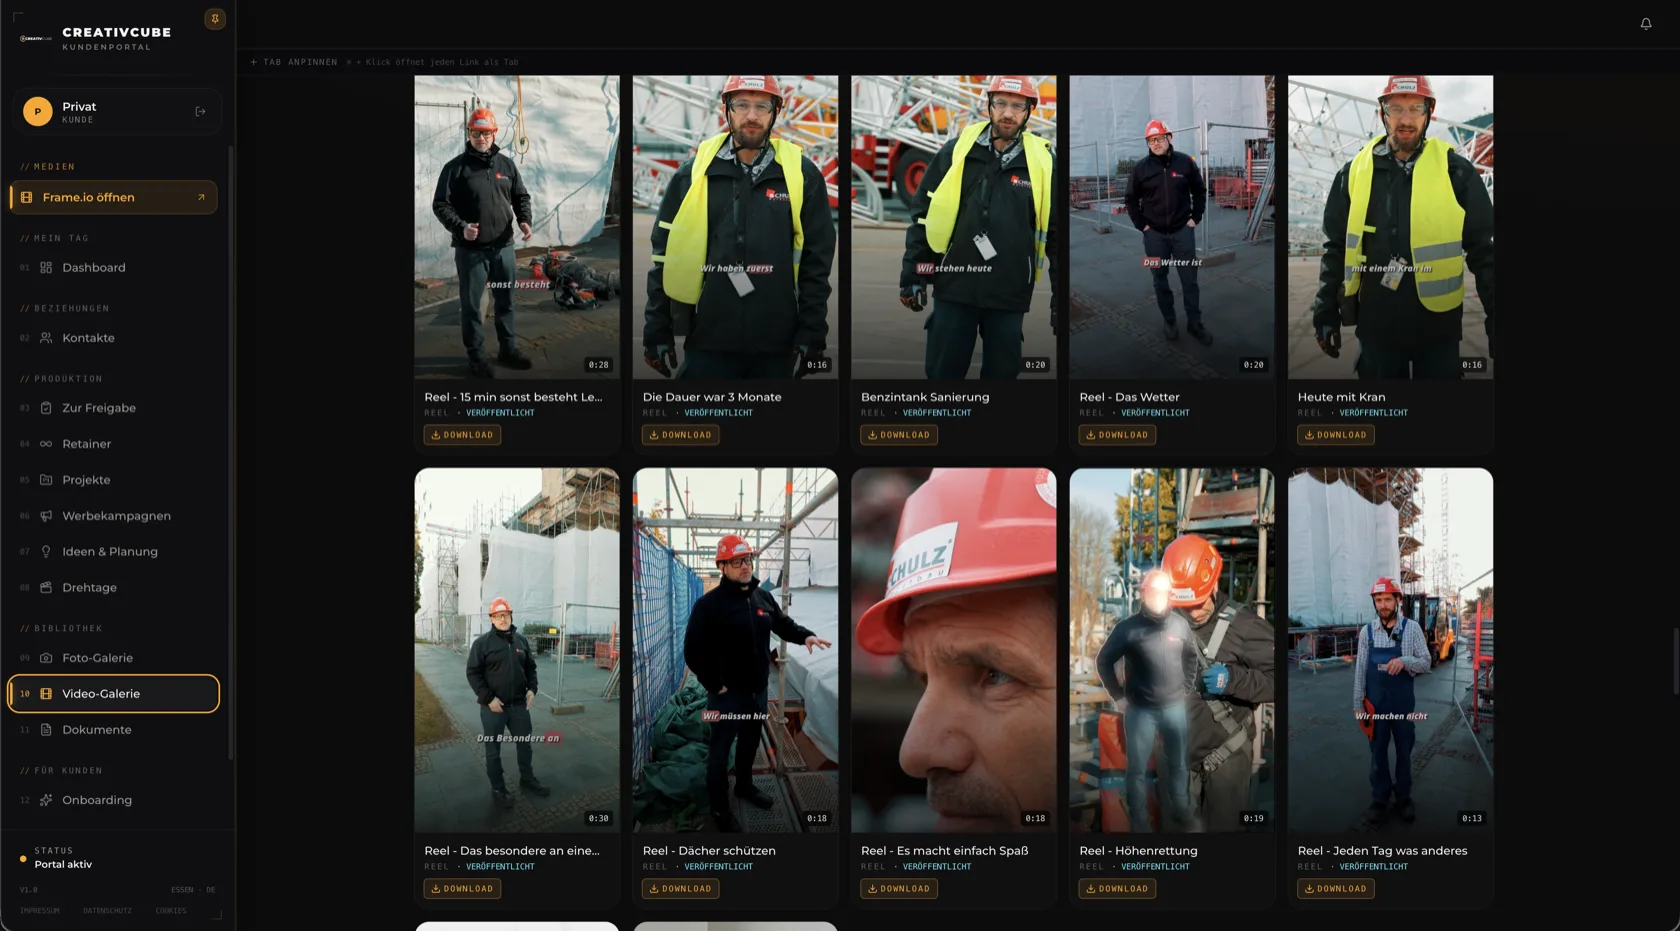Download 'Reel - 15 min sonst besteht' video
The height and width of the screenshot is (931, 1680).
point(462,435)
